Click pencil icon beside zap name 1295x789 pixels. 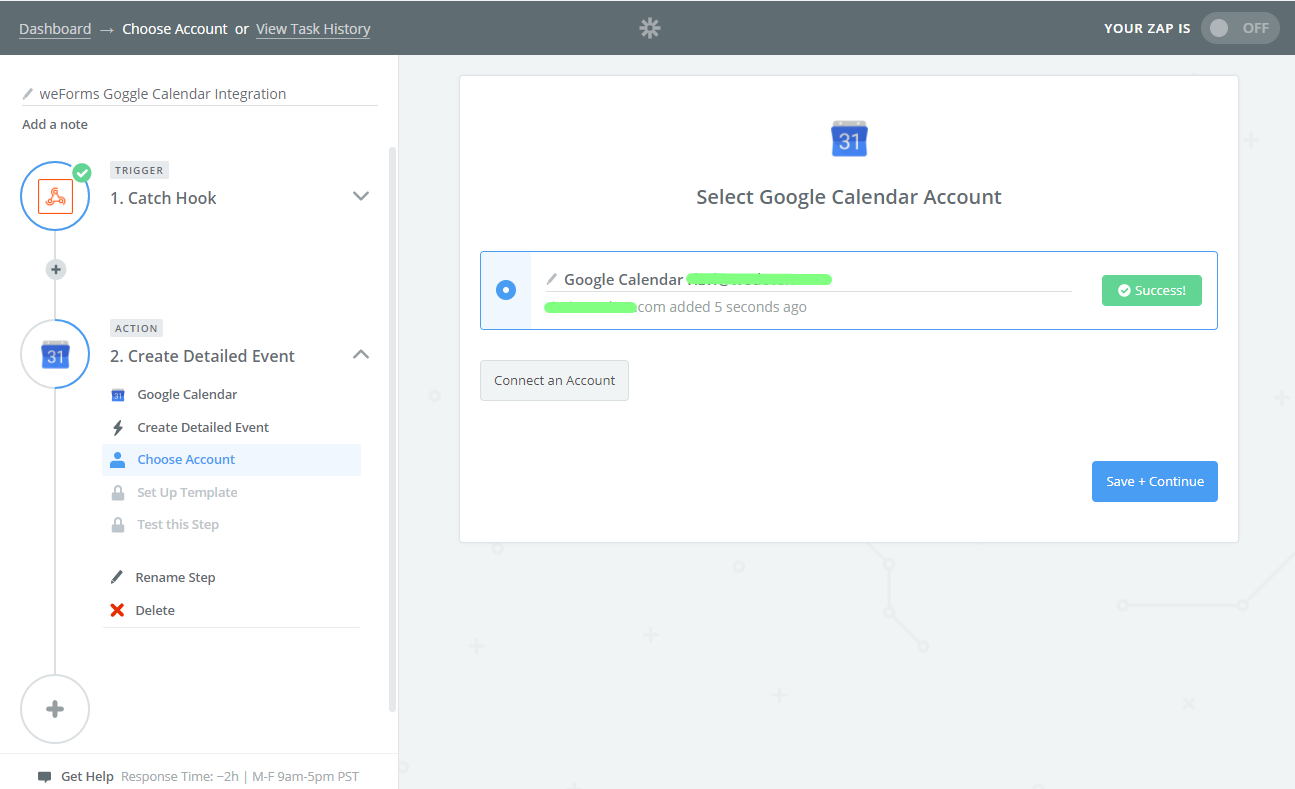28,94
